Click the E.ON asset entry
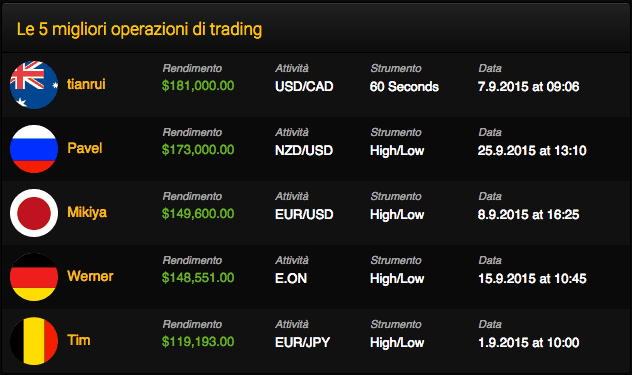Viewport: 632px width, 375px height. click(x=291, y=279)
